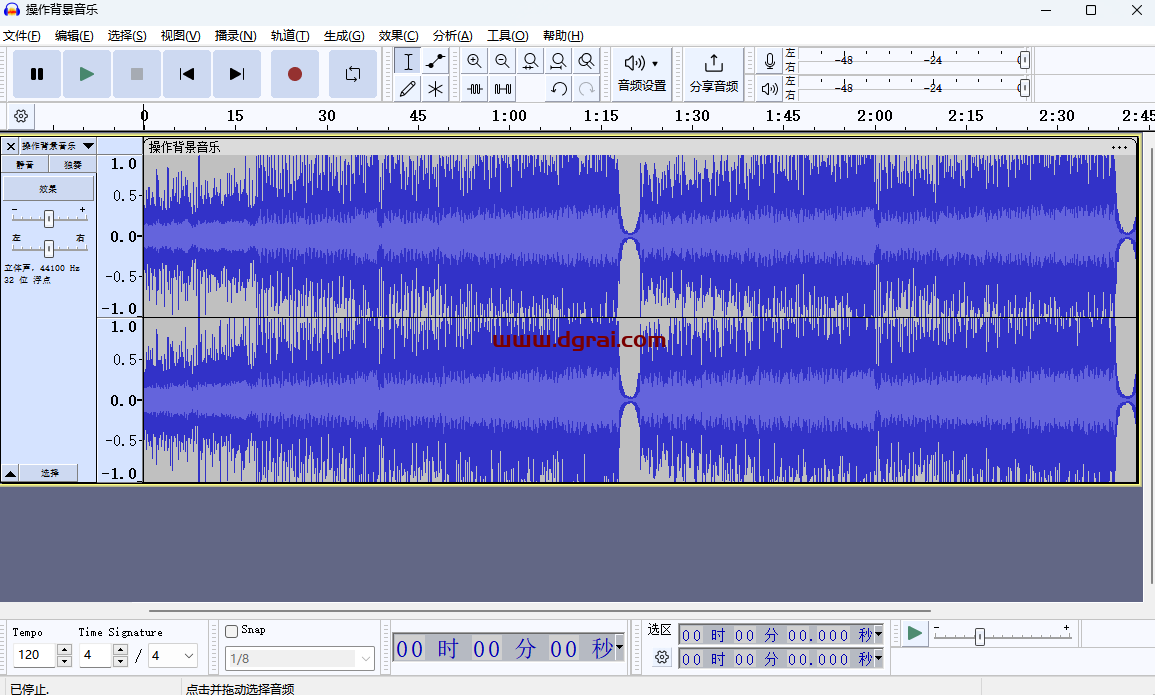This screenshot has height=695, width=1155.
Task: Fit selection to width zoom icon
Action: click(530, 61)
